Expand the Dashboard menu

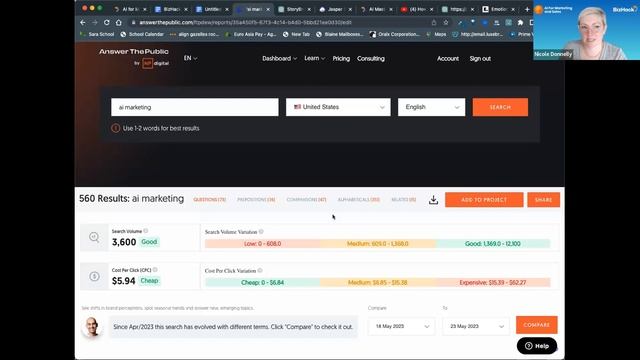click(x=280, y=58)
